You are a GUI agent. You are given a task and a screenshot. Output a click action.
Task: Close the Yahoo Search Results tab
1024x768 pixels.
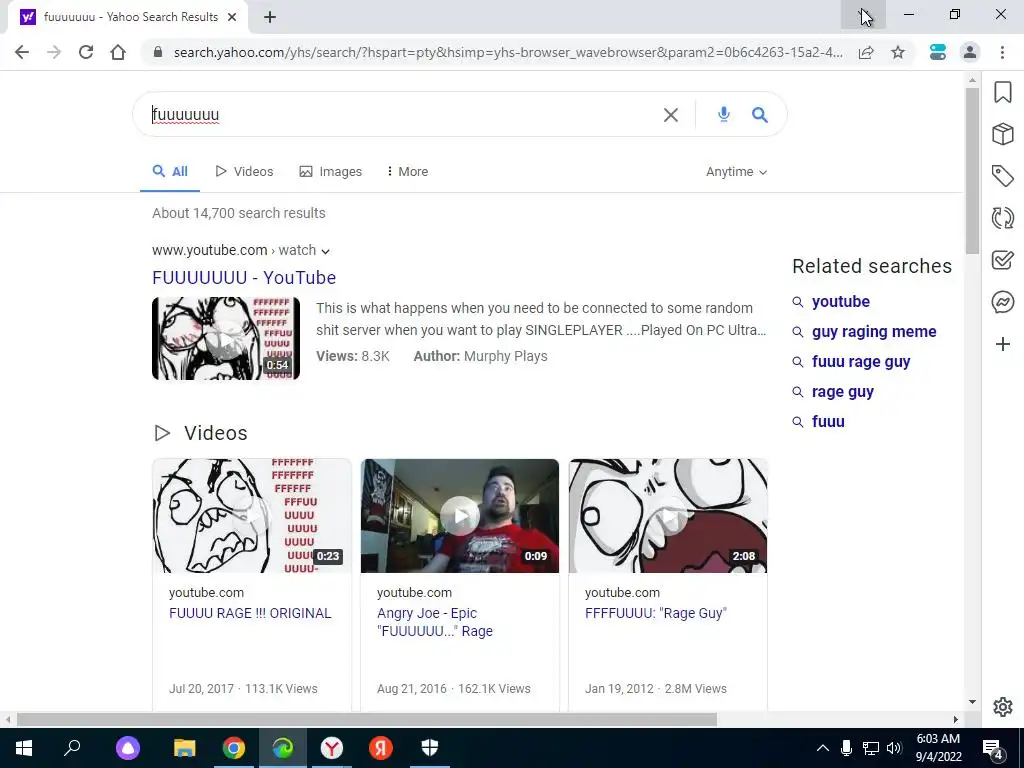pos(232,17)
